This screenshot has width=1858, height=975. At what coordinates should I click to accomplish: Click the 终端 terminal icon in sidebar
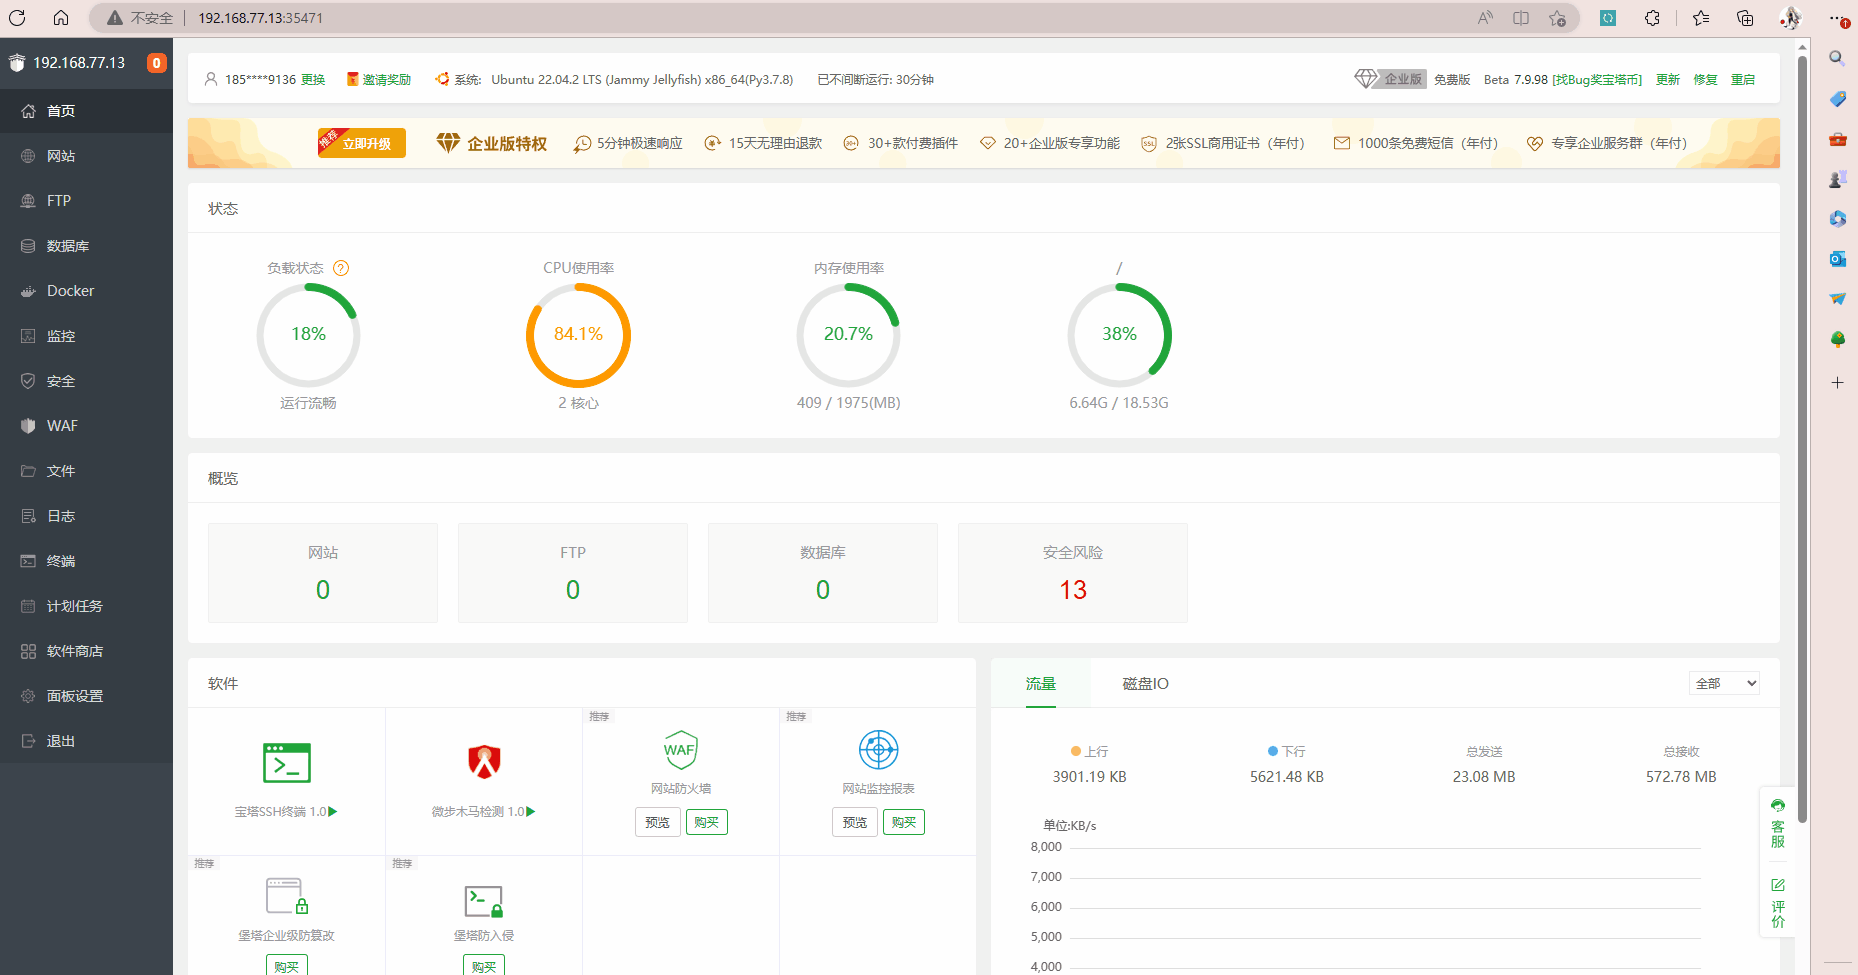tap(28, 561)
